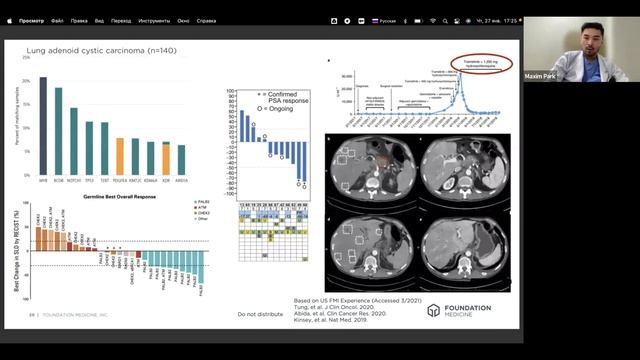Click the Kinsey, et al. Nat Med. 2019 citation
Viewport: 640px width, 360px height.
pos(330,320)
